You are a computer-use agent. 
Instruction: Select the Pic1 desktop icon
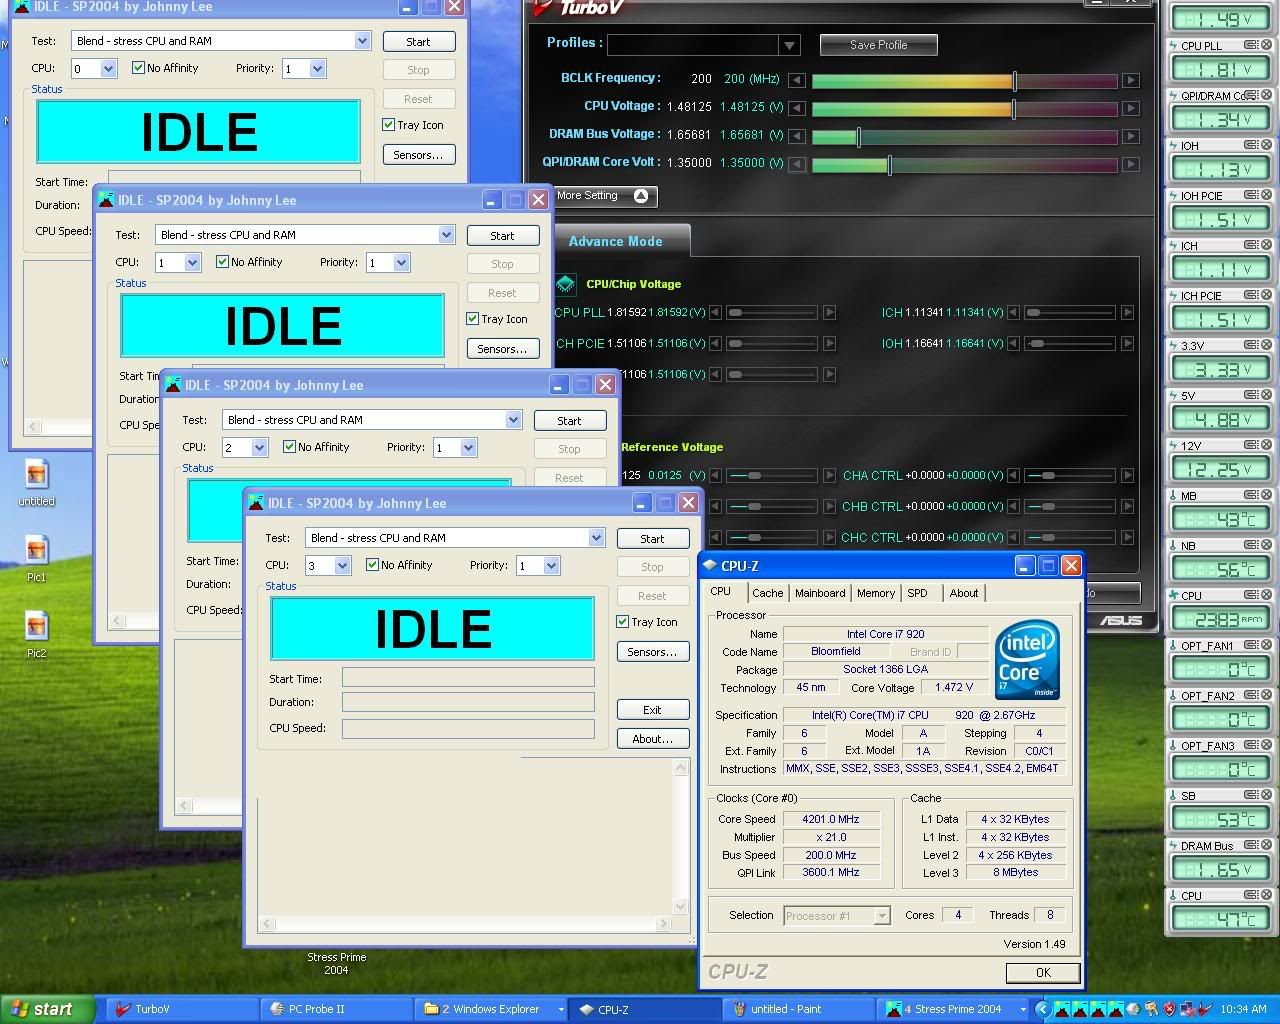[x=36, y=558]
